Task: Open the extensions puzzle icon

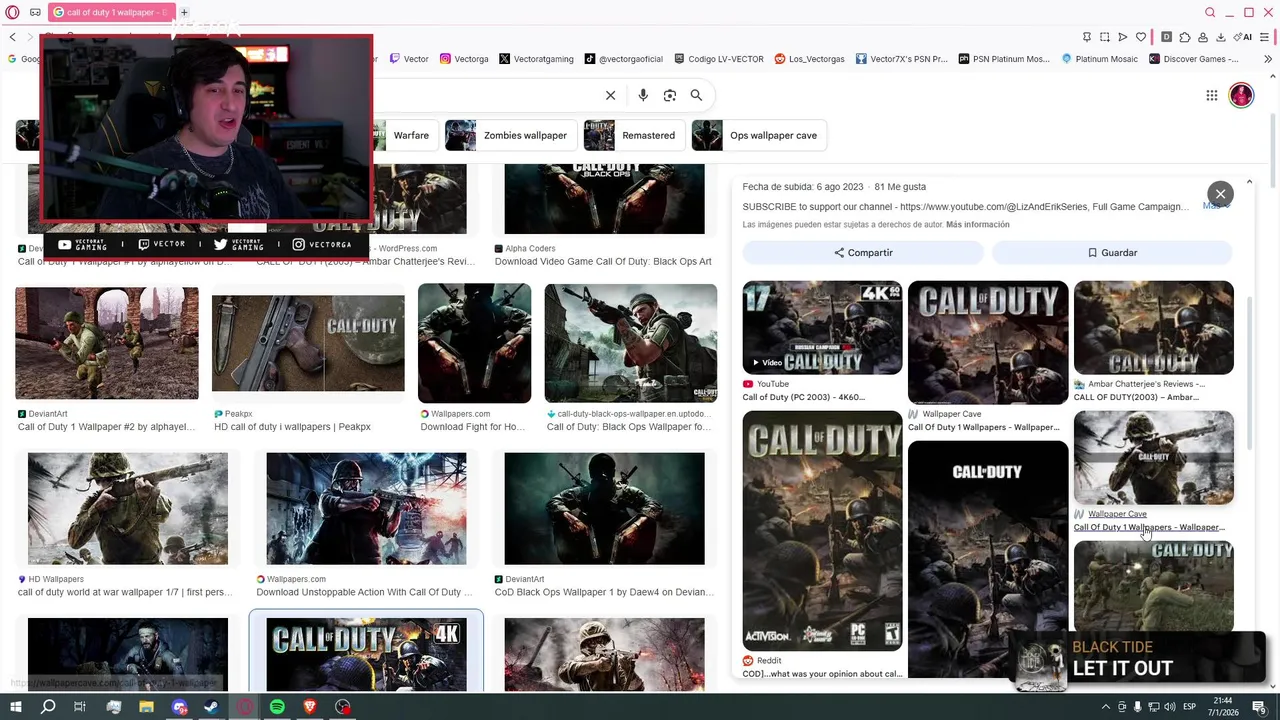Action: [1185, 37]
